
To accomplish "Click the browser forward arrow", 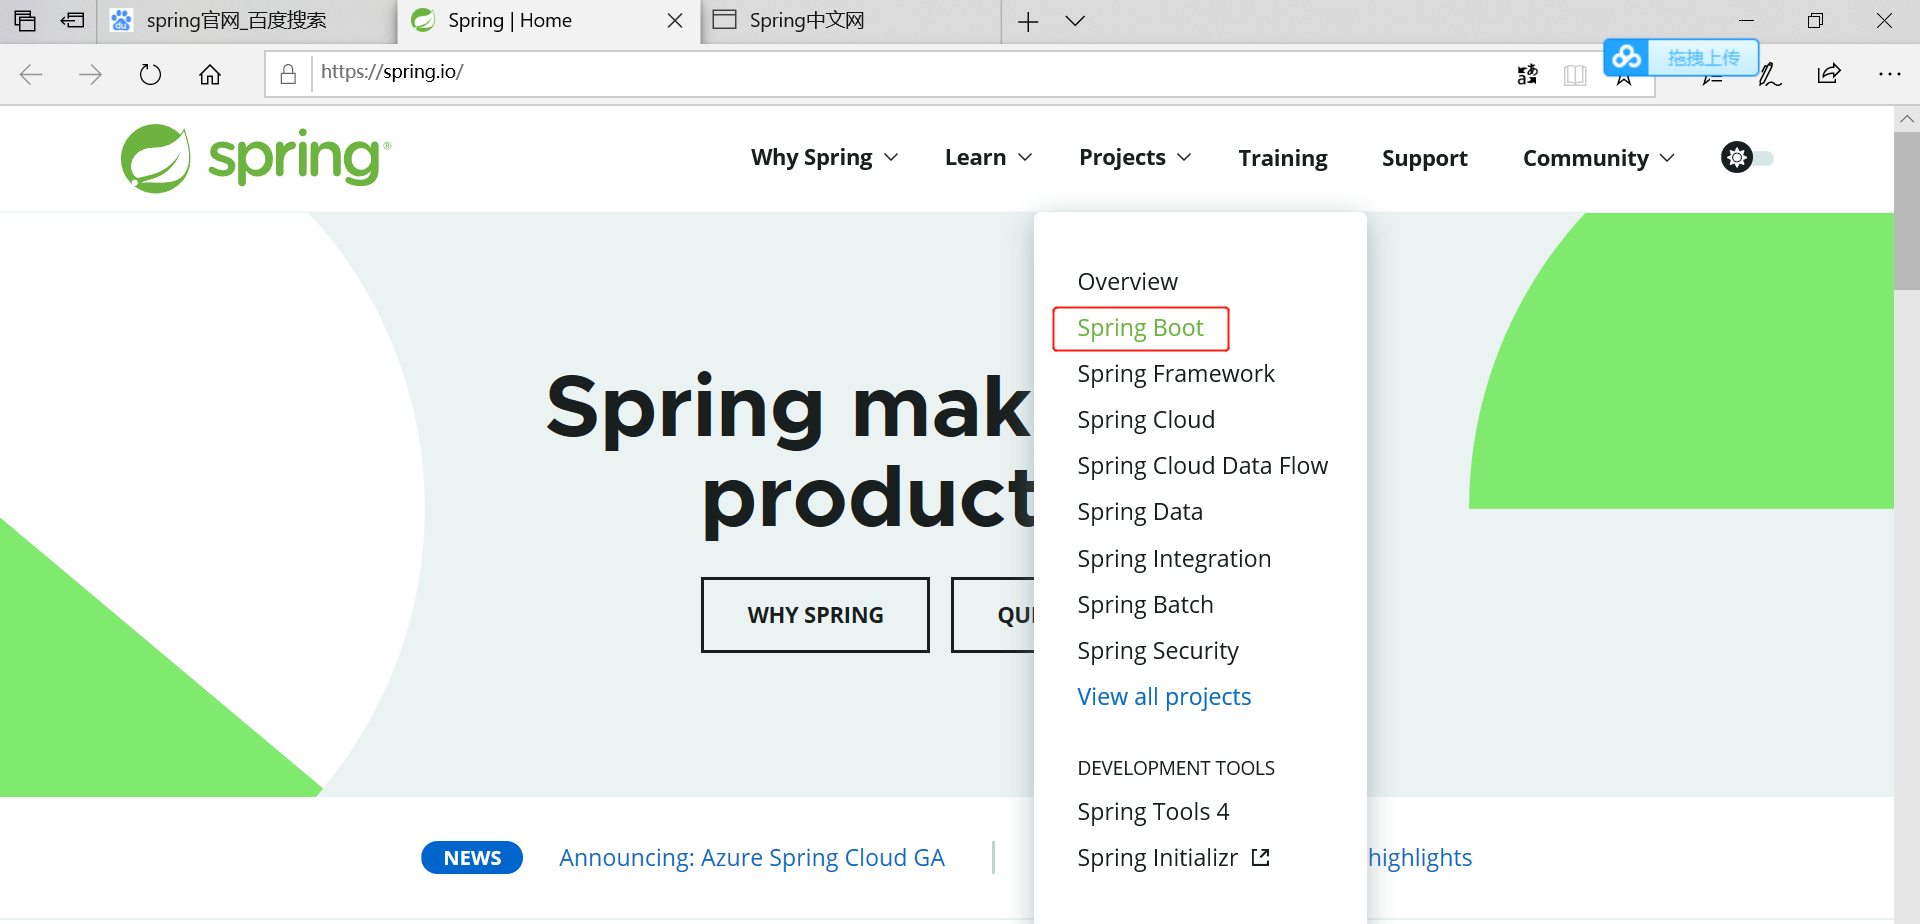I will click(x=90, y=74).
